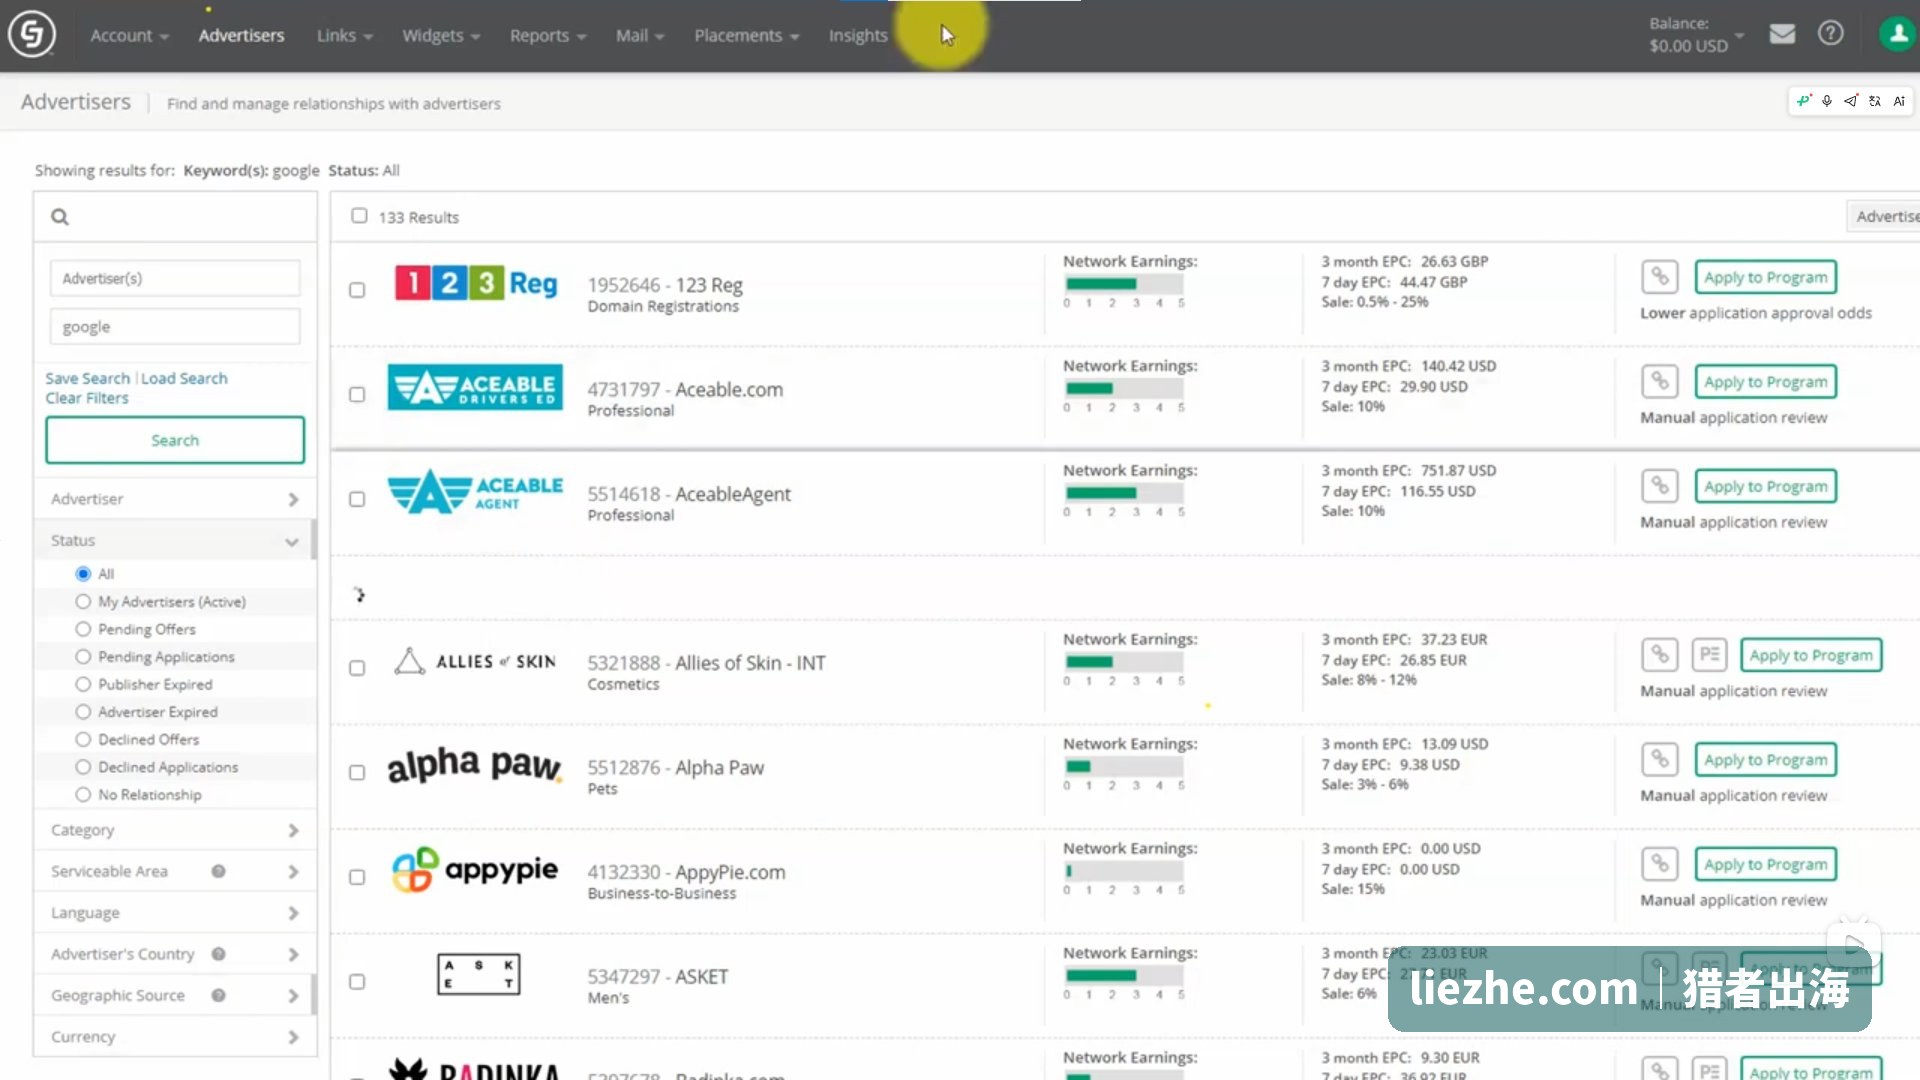Screen dimensions: 1920x1080
Task: Click the green Search button
Action: (x=175, y=440)
